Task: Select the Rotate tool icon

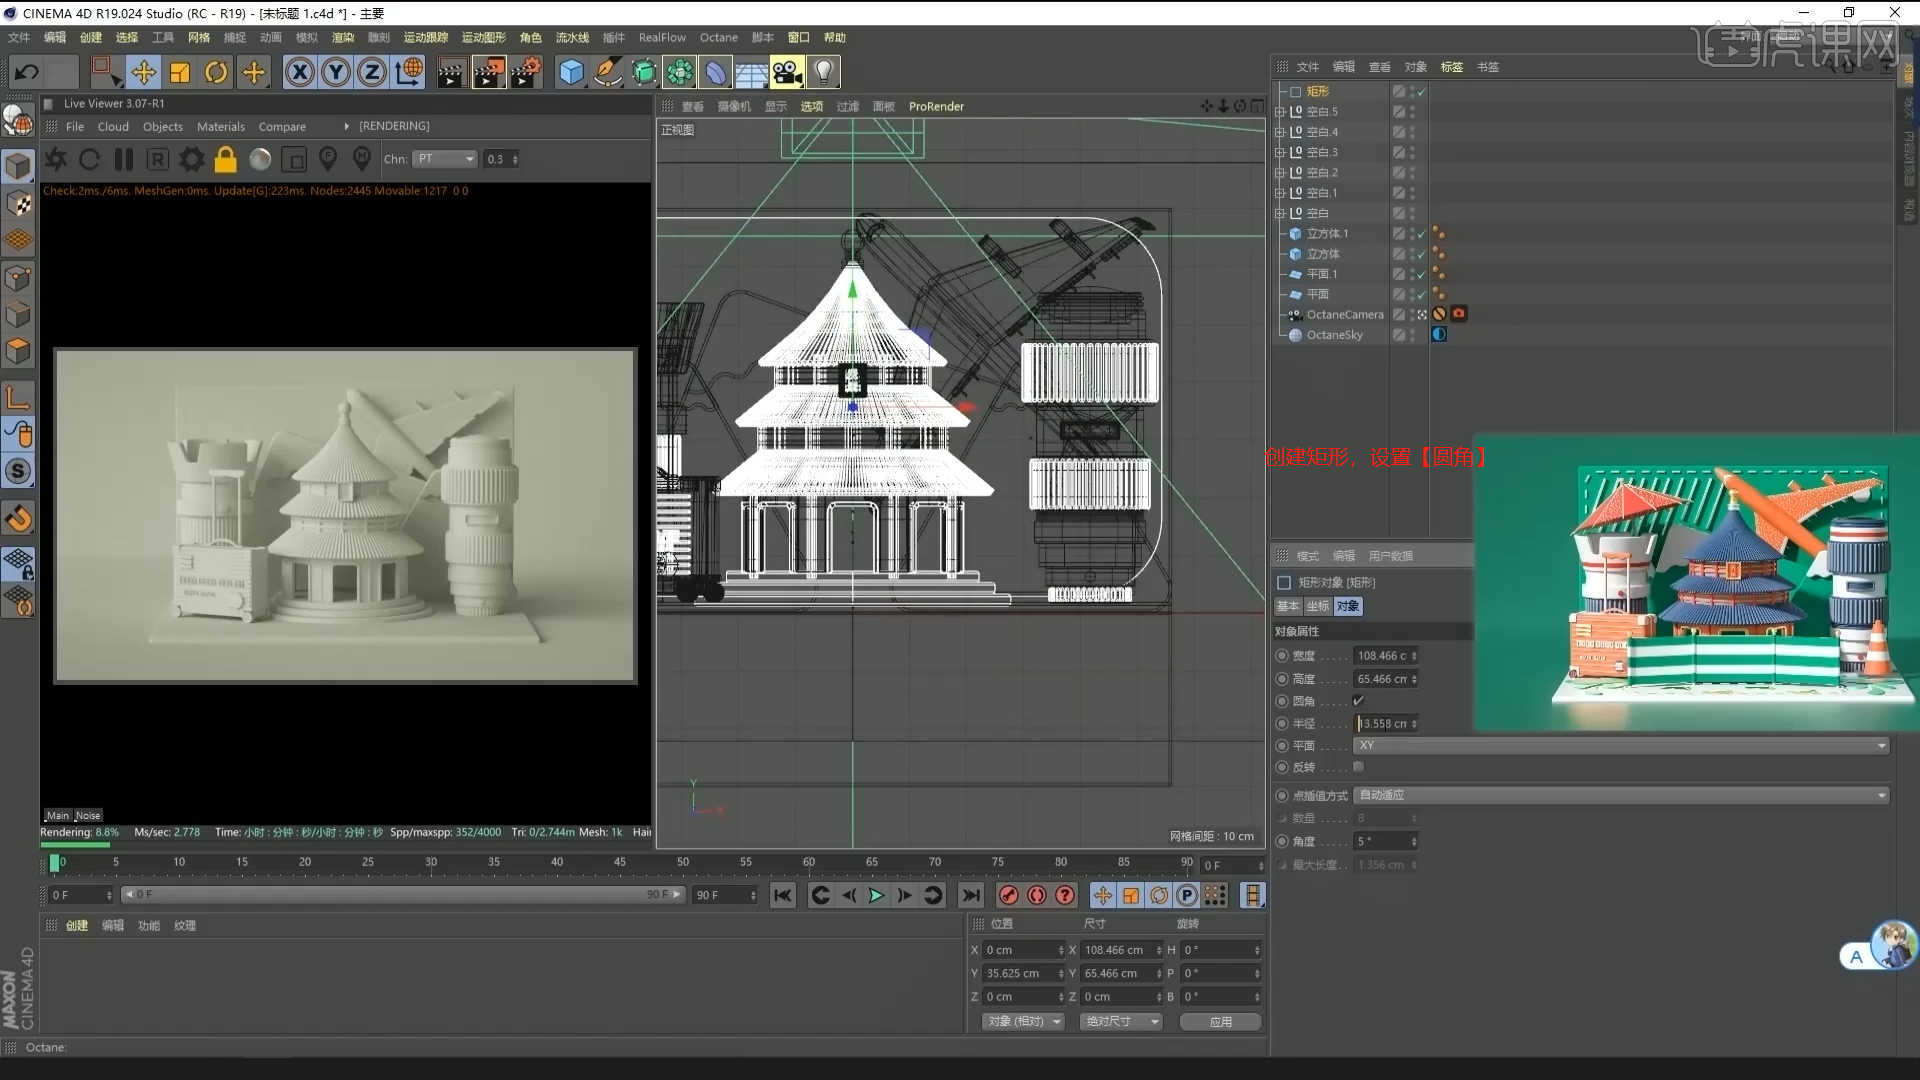Action: tap(216, 72)
